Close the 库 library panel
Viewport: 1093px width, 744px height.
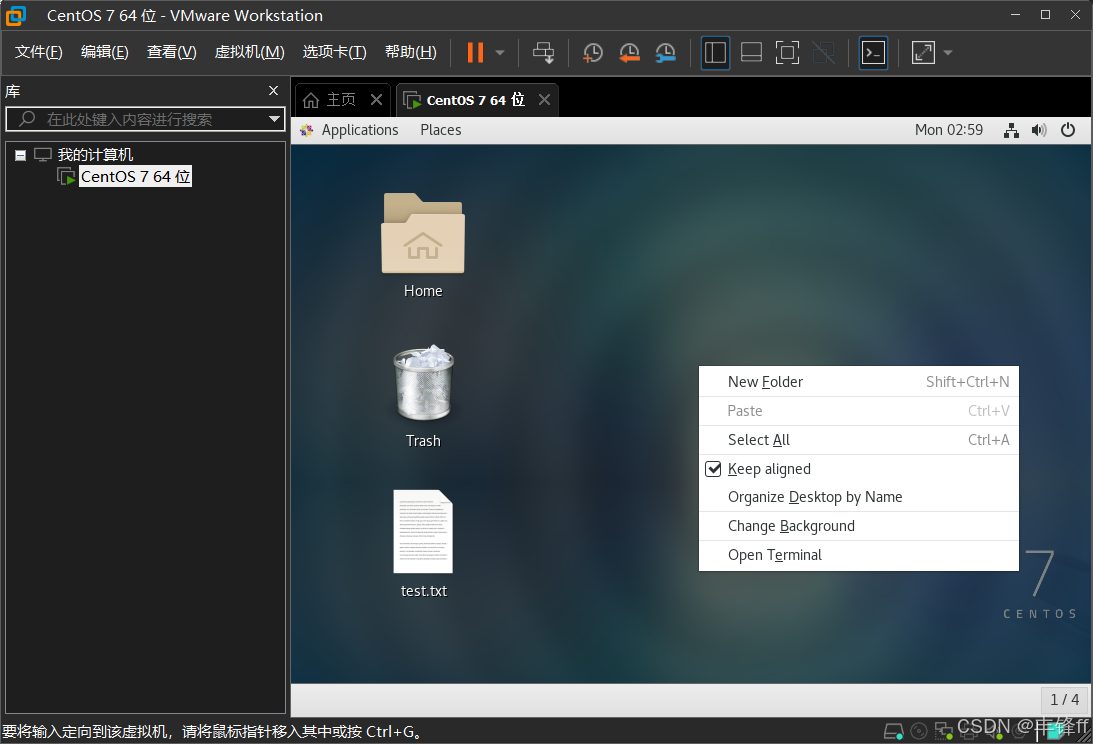[x=273, y=91]
